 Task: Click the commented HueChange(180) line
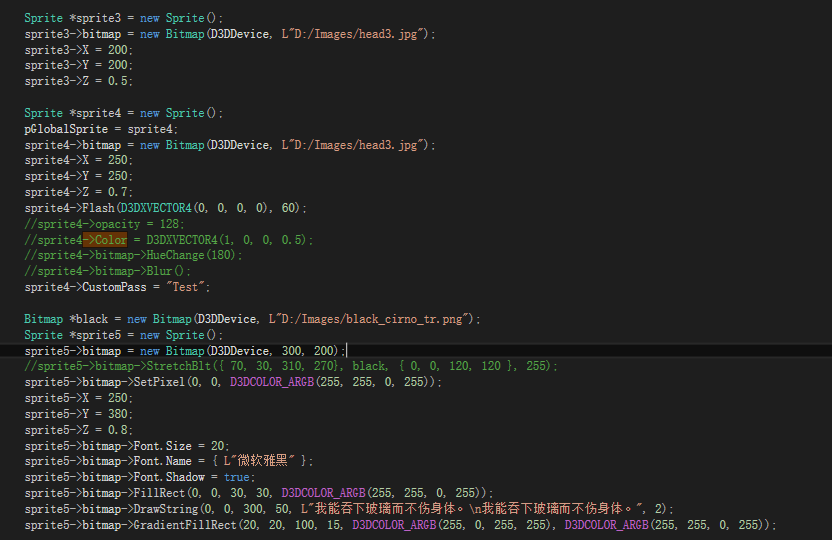(x=133, y=255)
